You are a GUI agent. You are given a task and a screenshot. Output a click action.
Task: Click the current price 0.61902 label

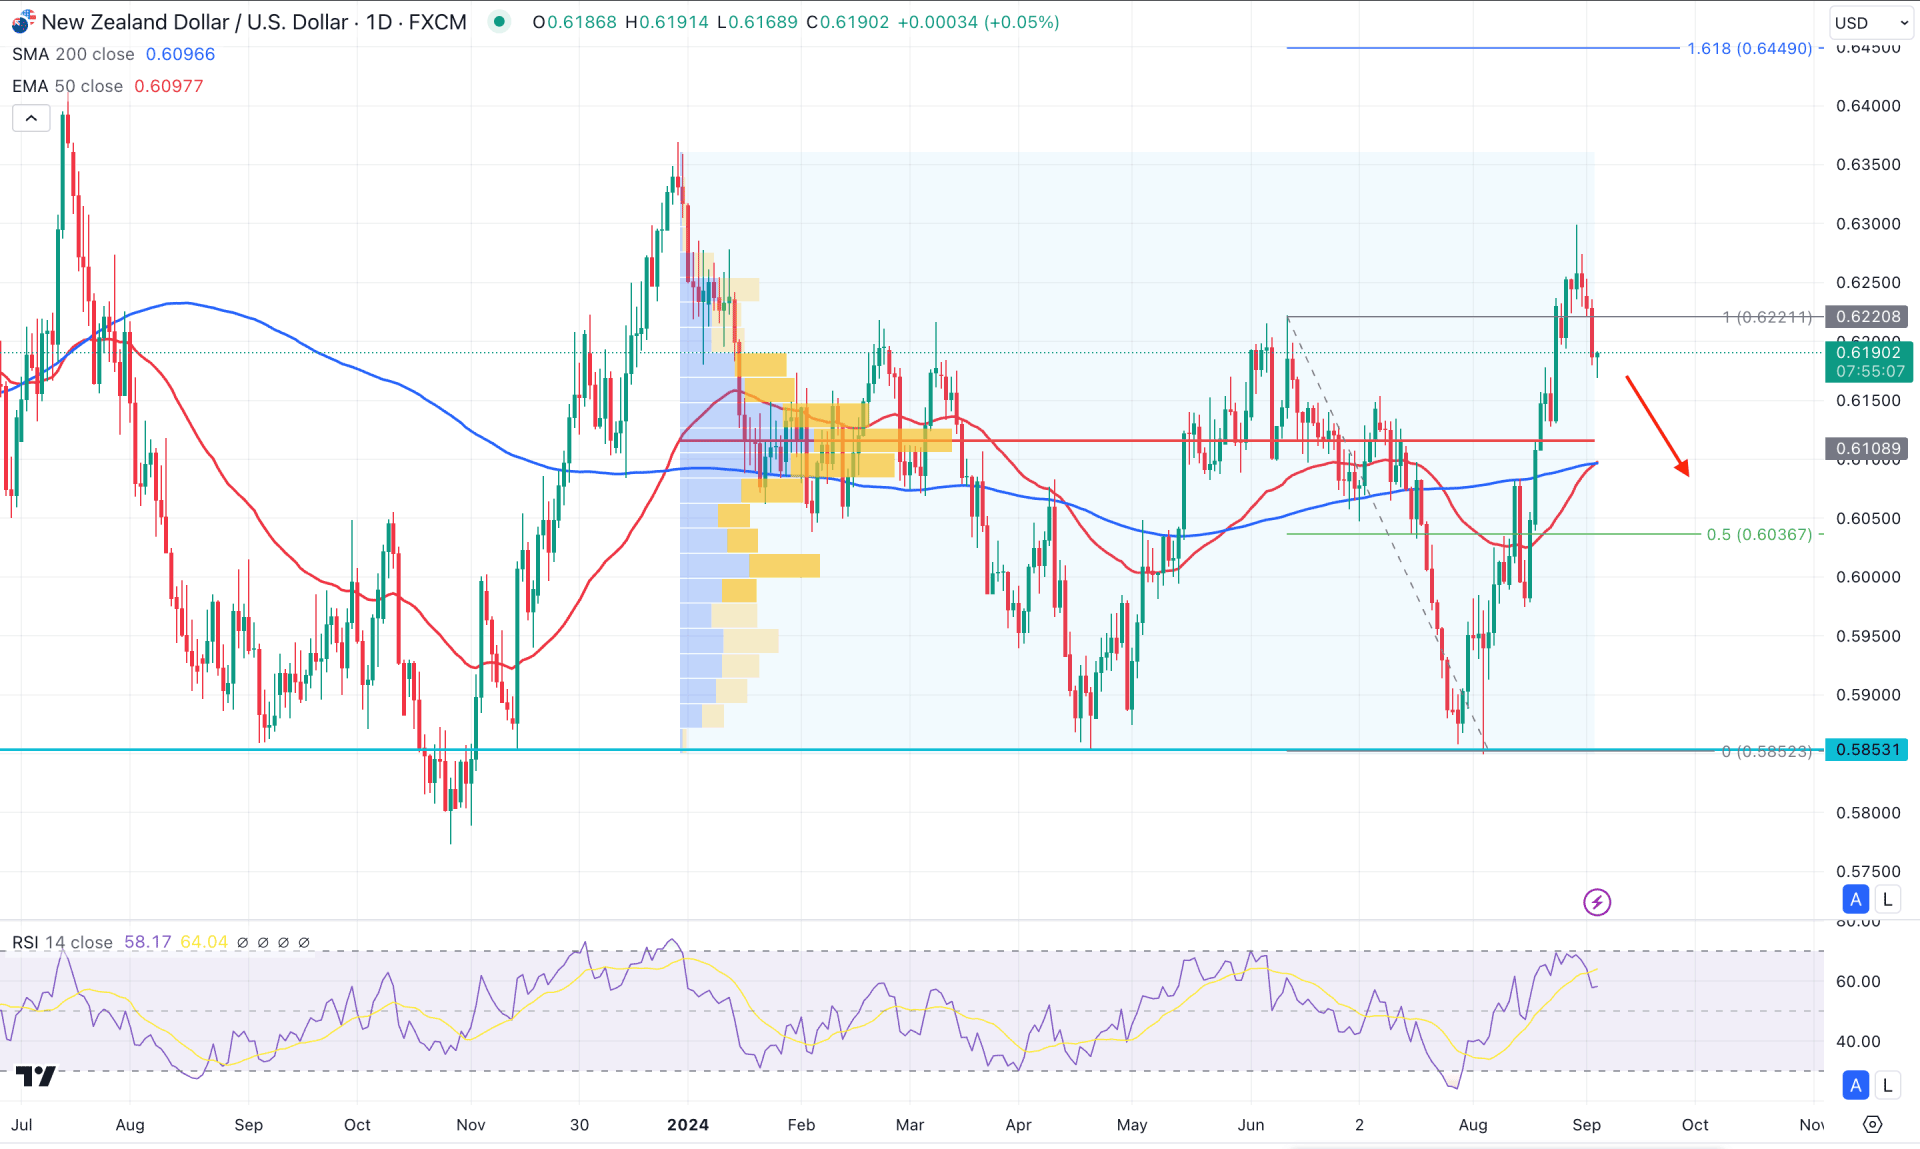(x=1869, y=361)
